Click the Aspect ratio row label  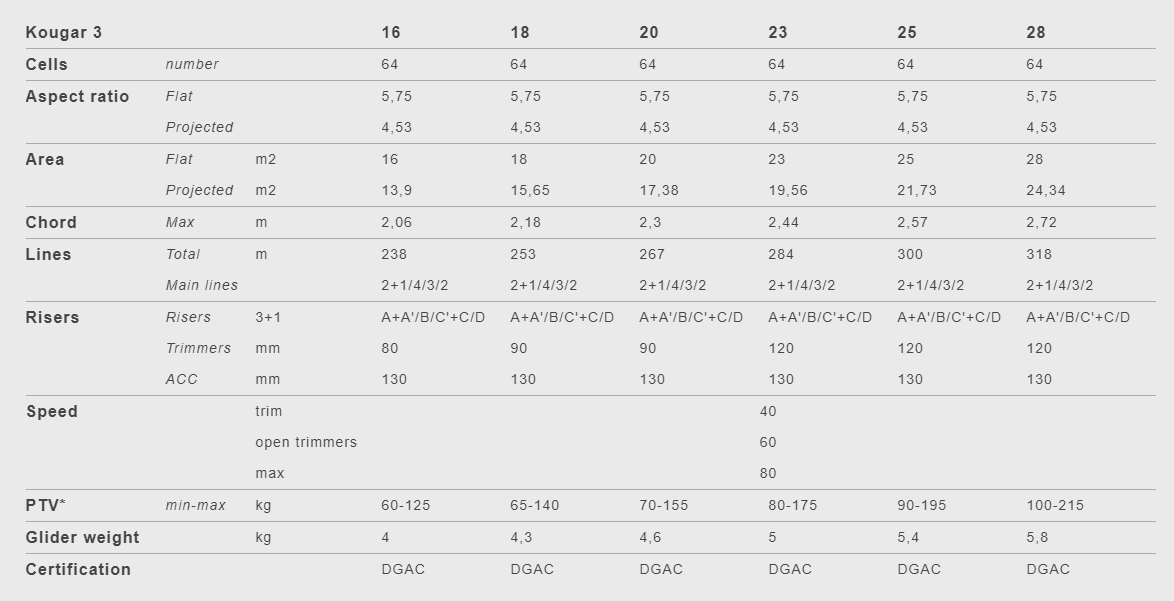[77, 97]
